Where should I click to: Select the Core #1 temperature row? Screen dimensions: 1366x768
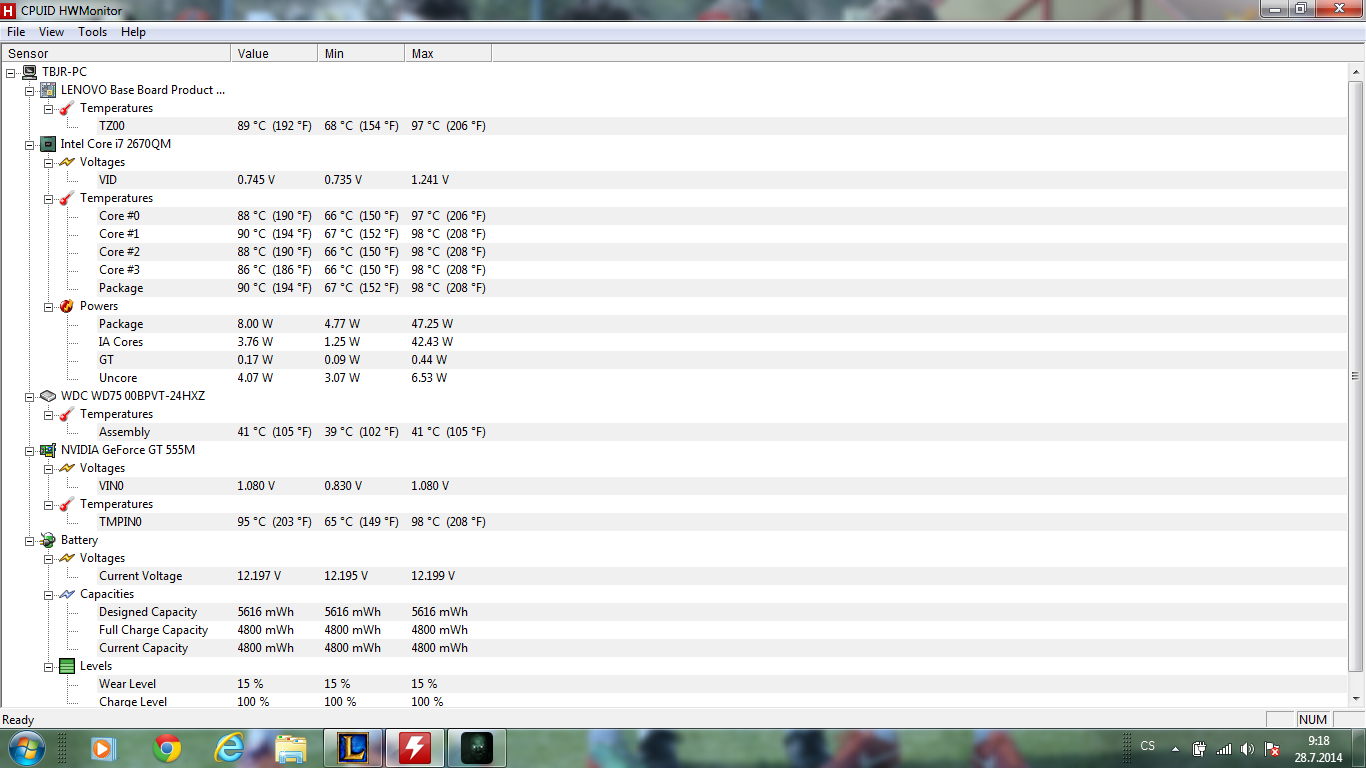pos(119,234)
